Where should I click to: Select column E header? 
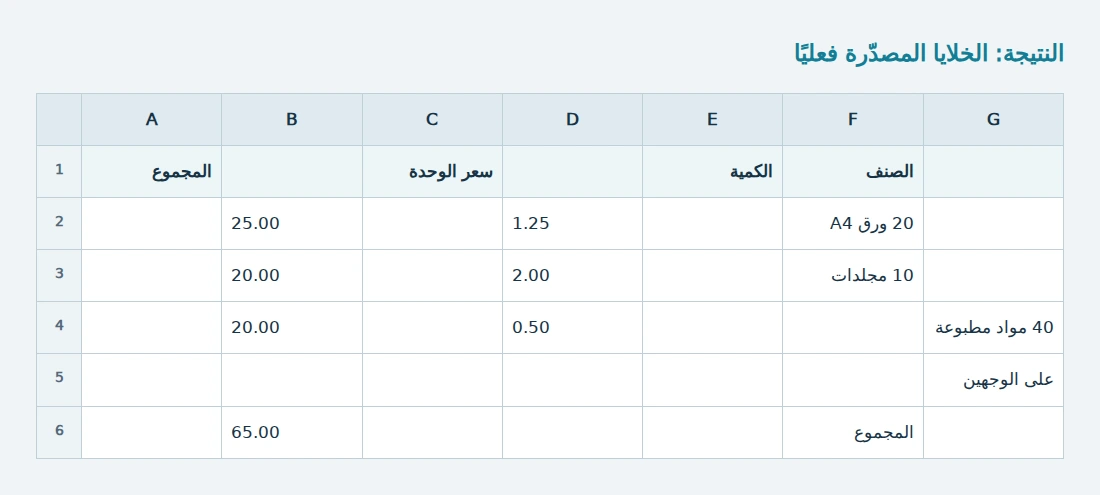tap(713, 120)
